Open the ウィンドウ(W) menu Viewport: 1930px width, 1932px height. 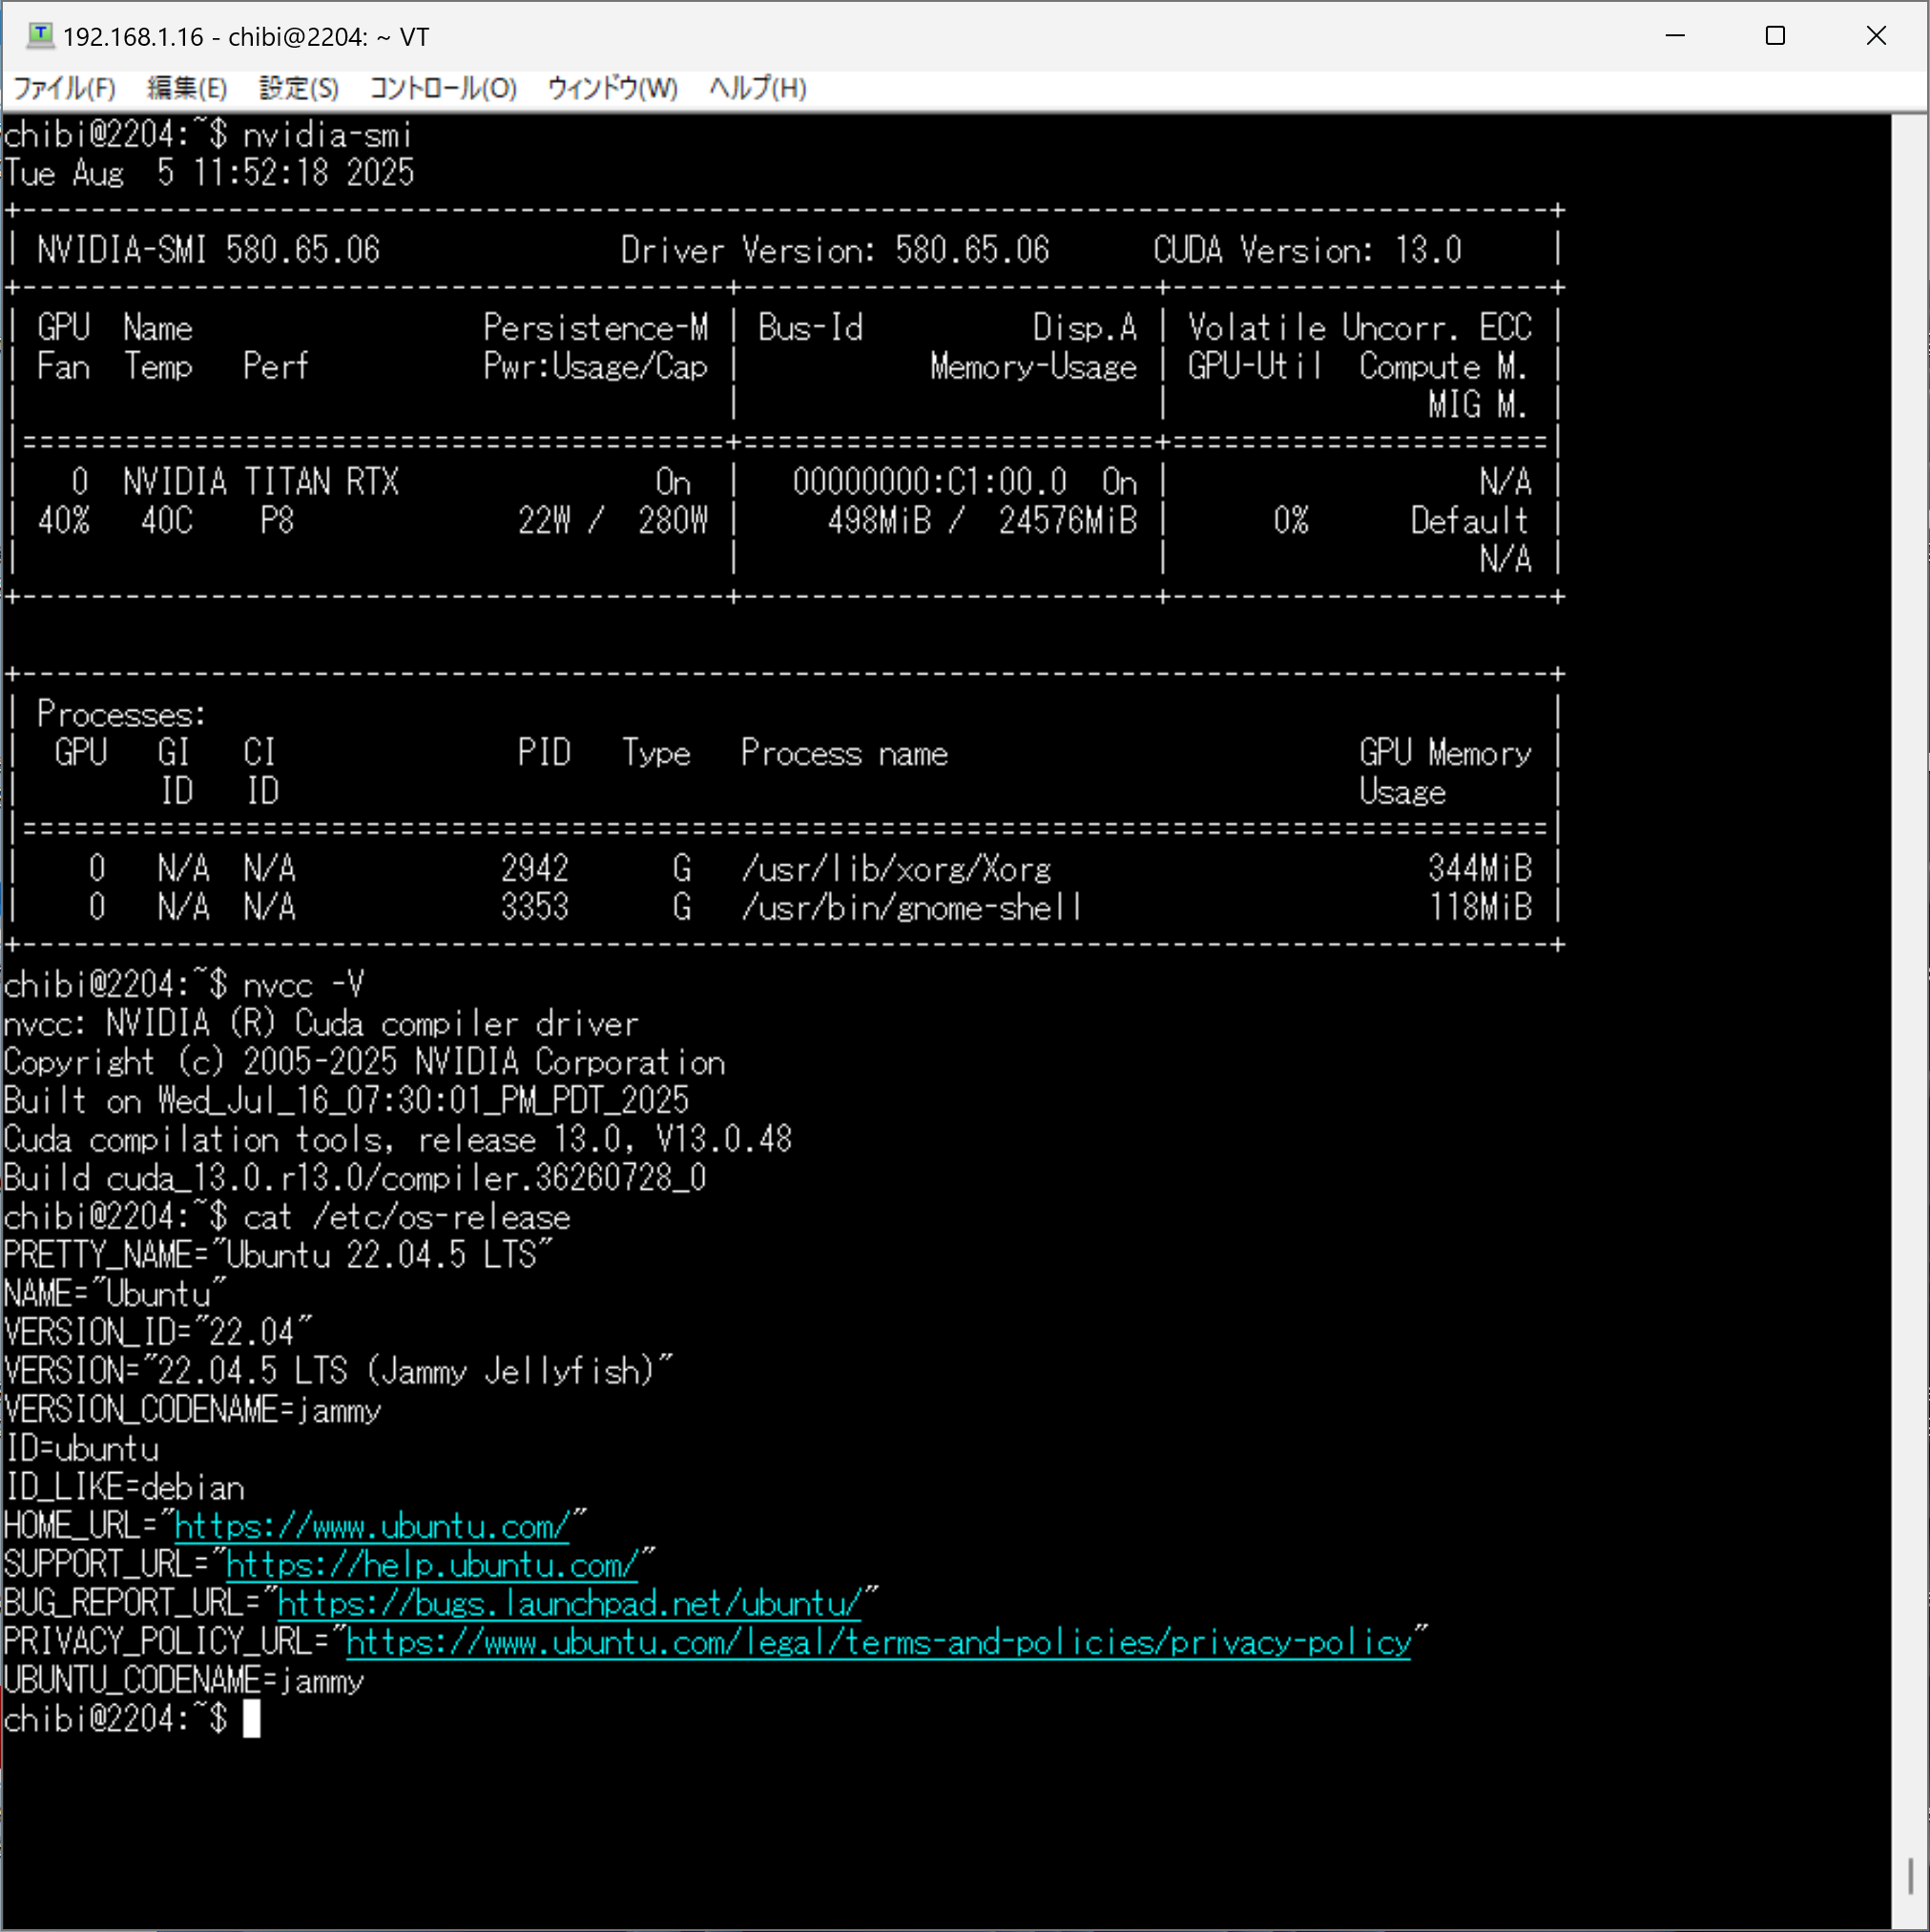612,88
